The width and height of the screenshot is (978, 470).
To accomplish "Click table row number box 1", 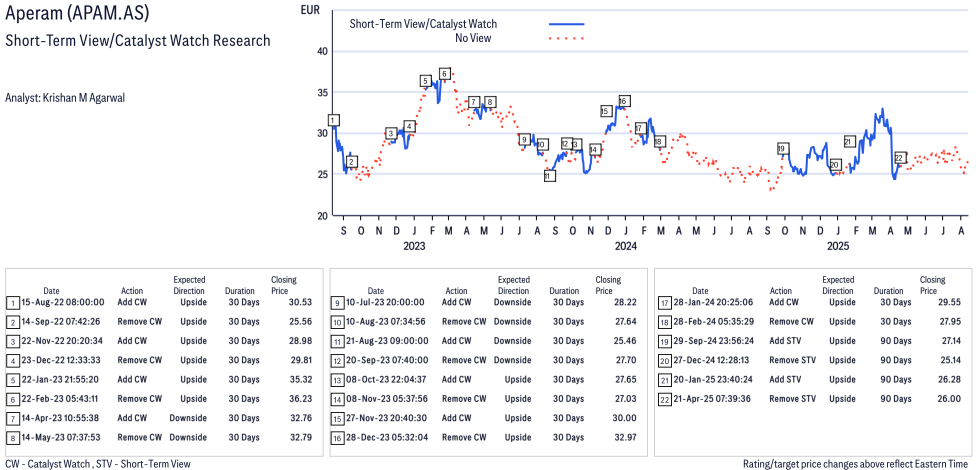I will pos(14,302).
